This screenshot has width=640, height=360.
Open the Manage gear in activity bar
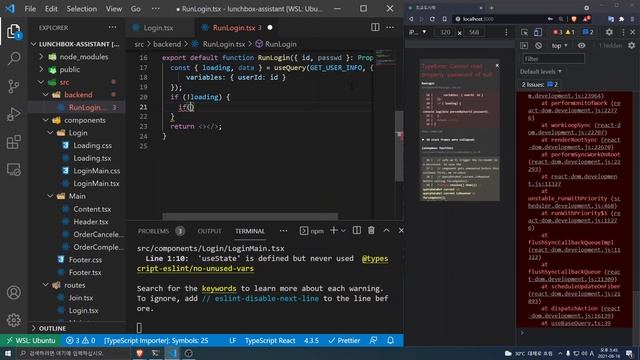[x=13, y=320]
